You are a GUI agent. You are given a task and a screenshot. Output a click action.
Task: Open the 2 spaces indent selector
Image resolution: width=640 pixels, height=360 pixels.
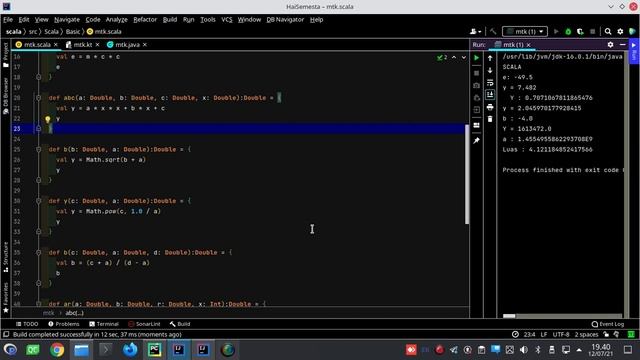pos(587,334)
